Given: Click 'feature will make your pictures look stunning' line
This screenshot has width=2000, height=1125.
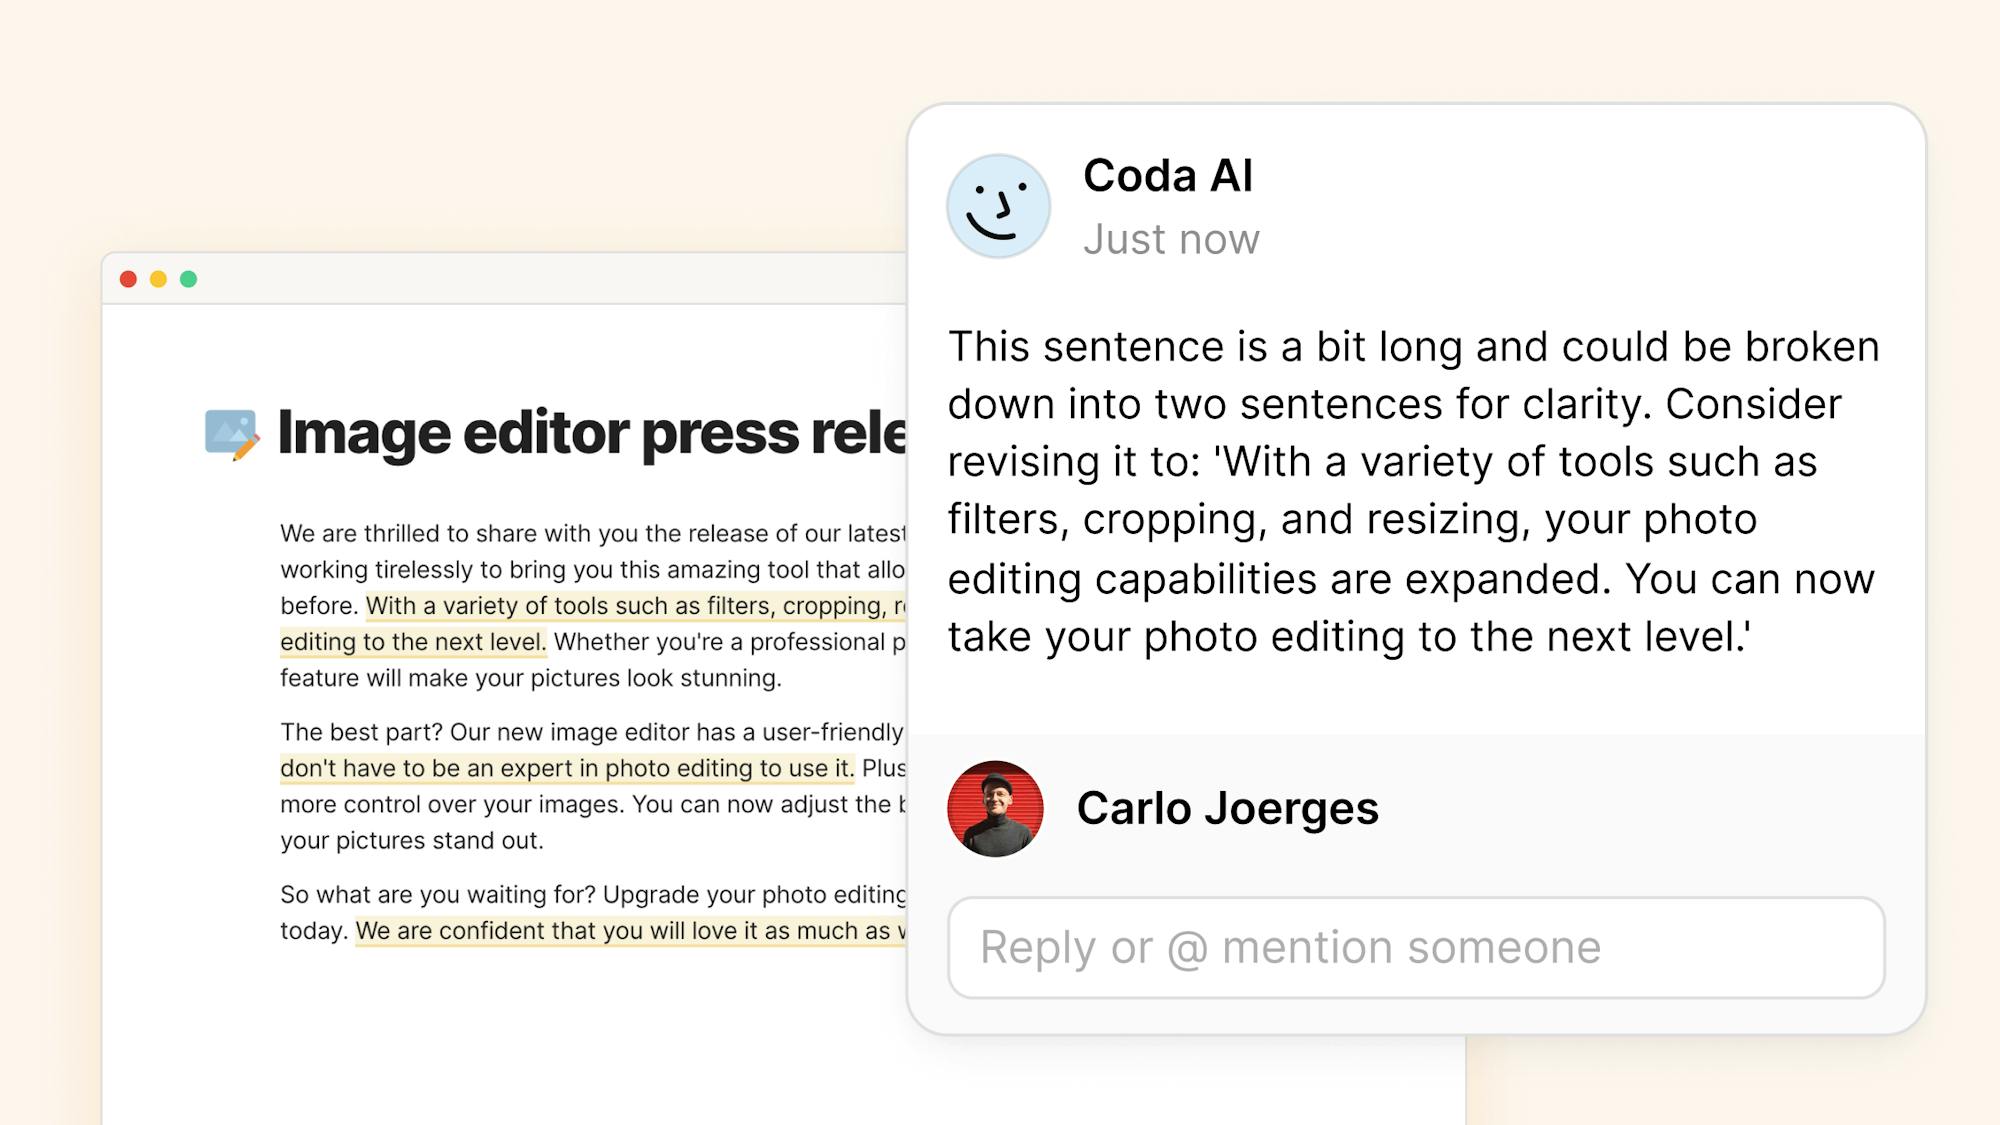Looking at the screenshot, I should pos(530,678).
